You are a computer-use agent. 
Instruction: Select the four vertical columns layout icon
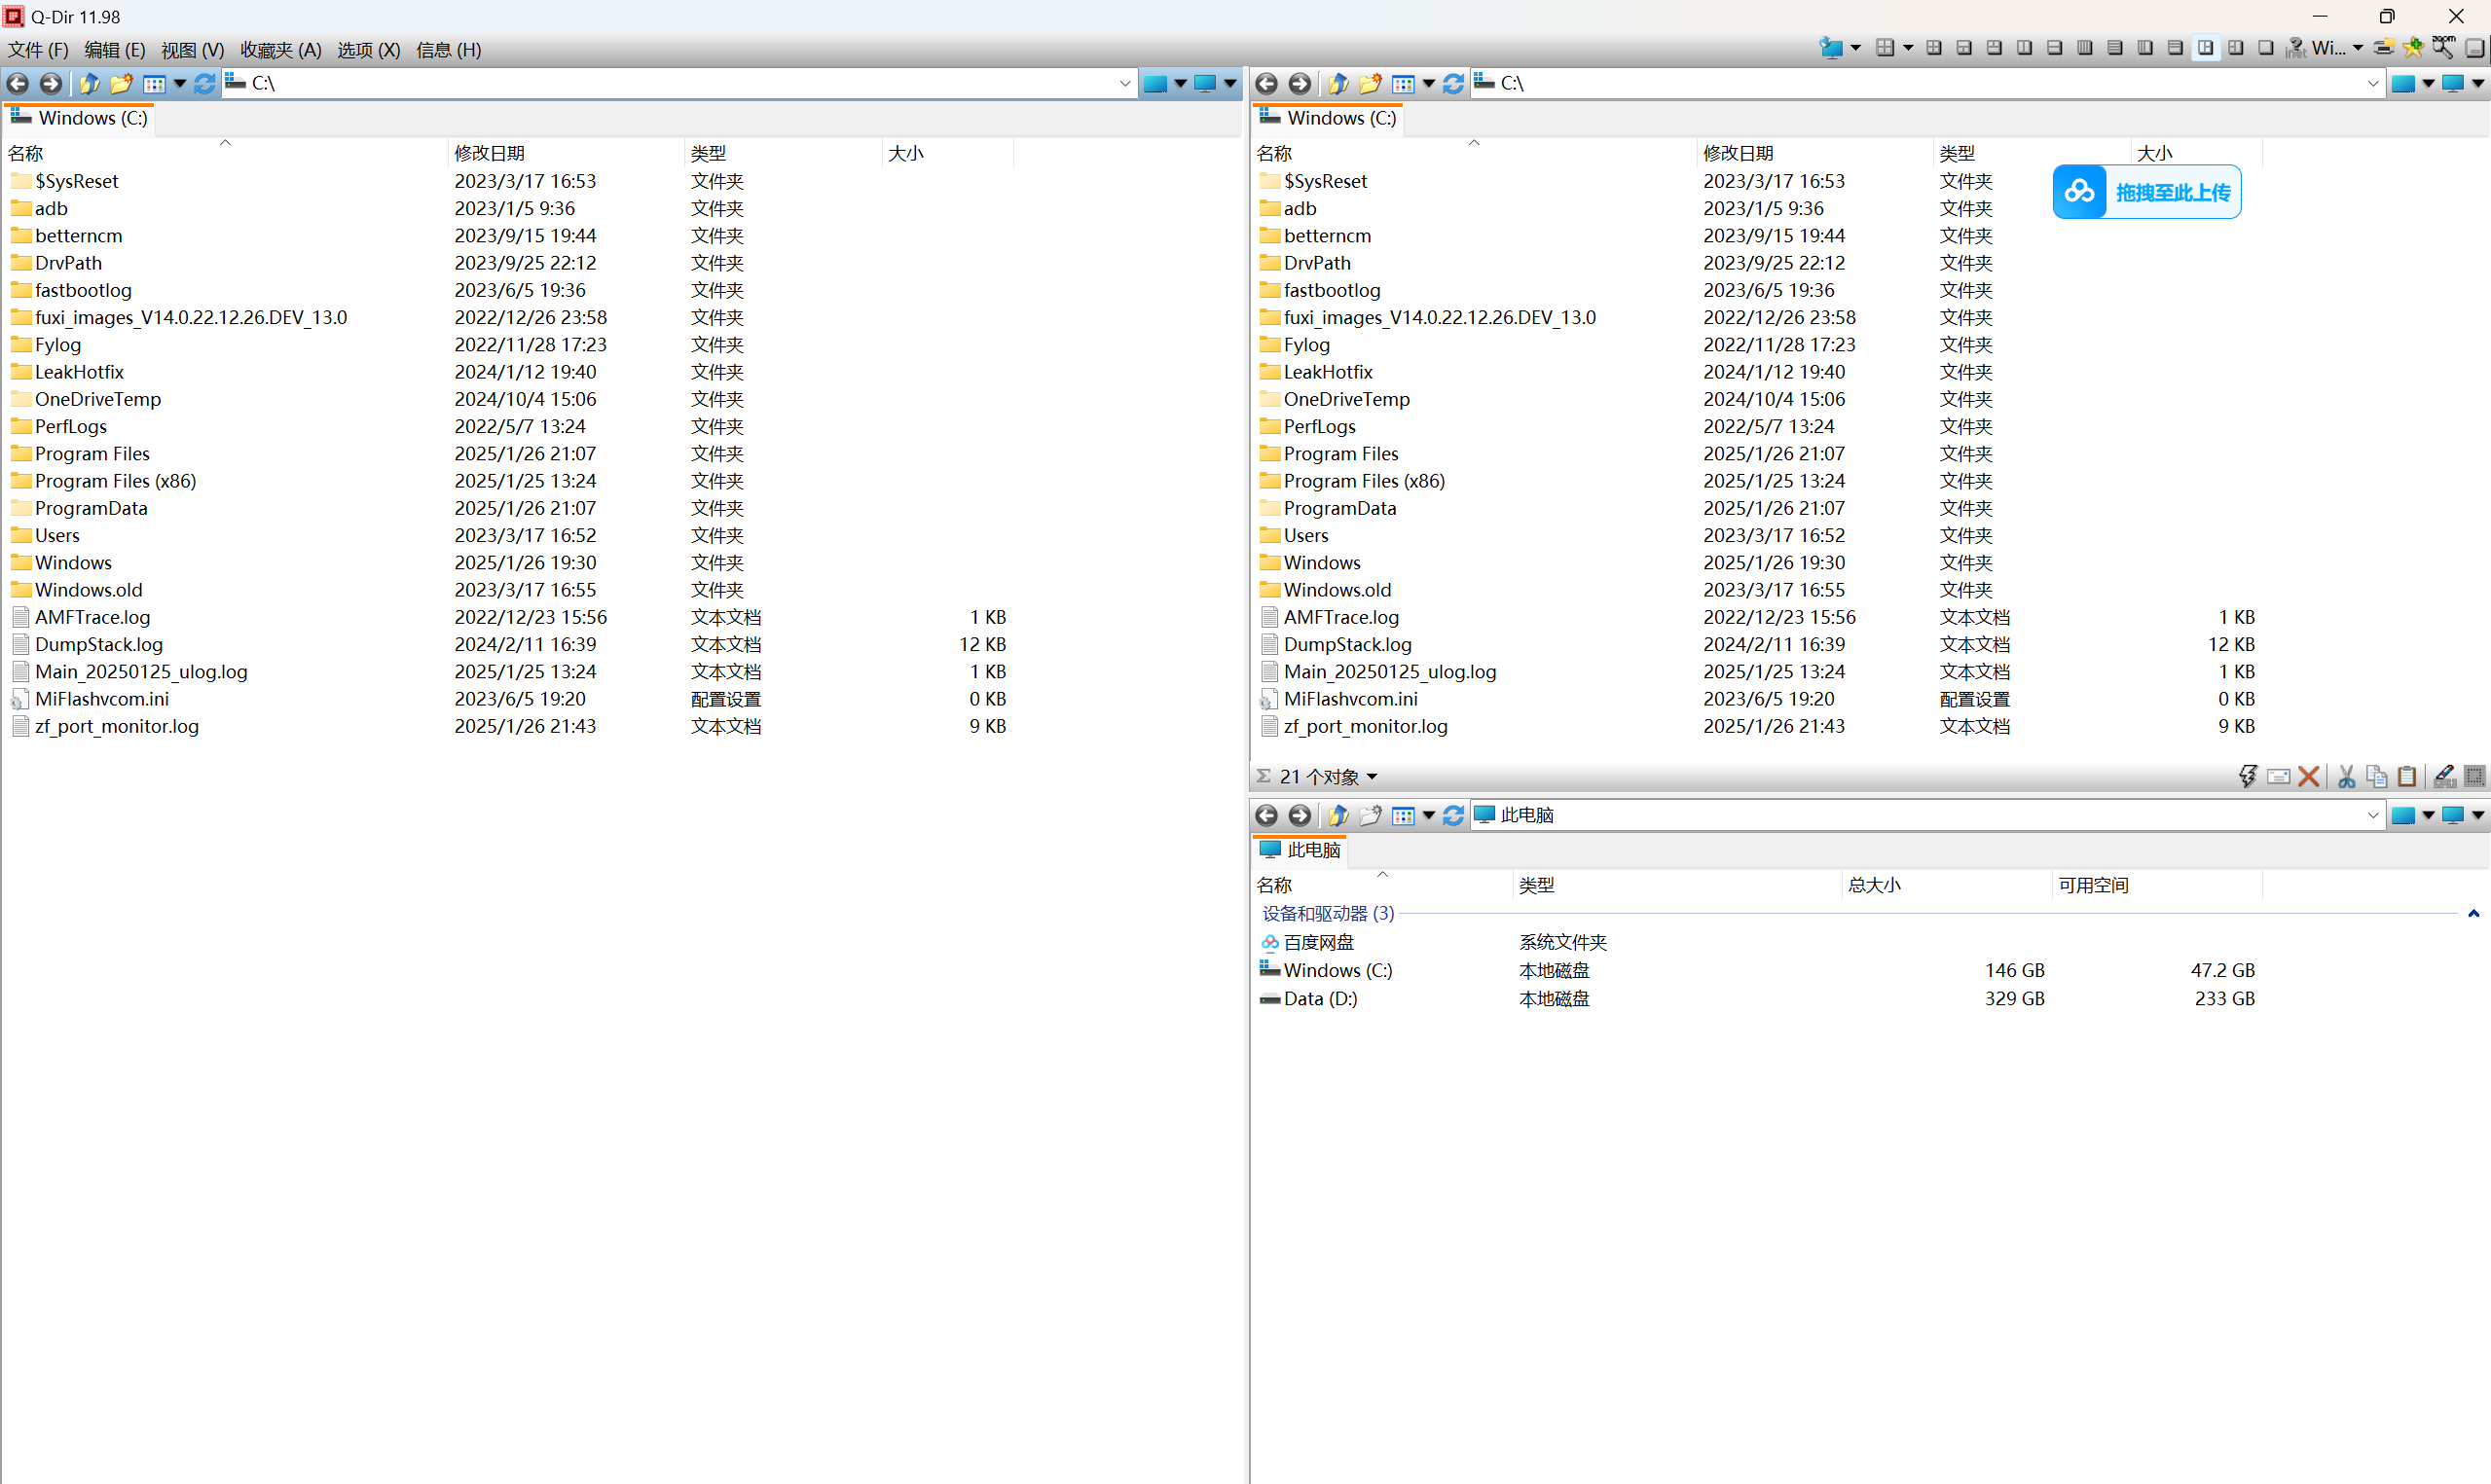[2084, 48]
